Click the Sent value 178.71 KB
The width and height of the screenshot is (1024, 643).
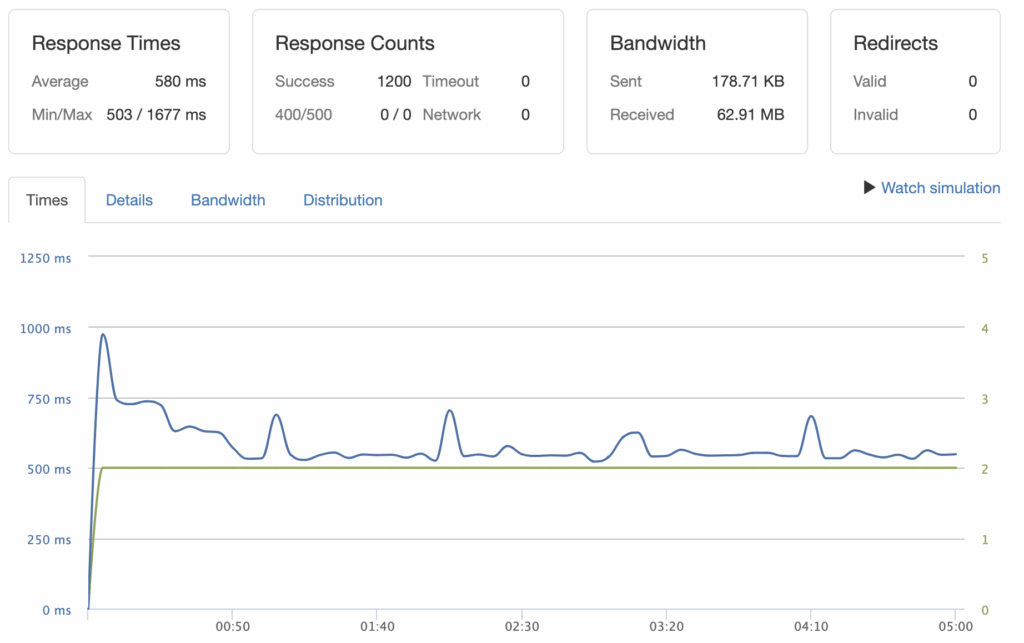pos(748,82)
